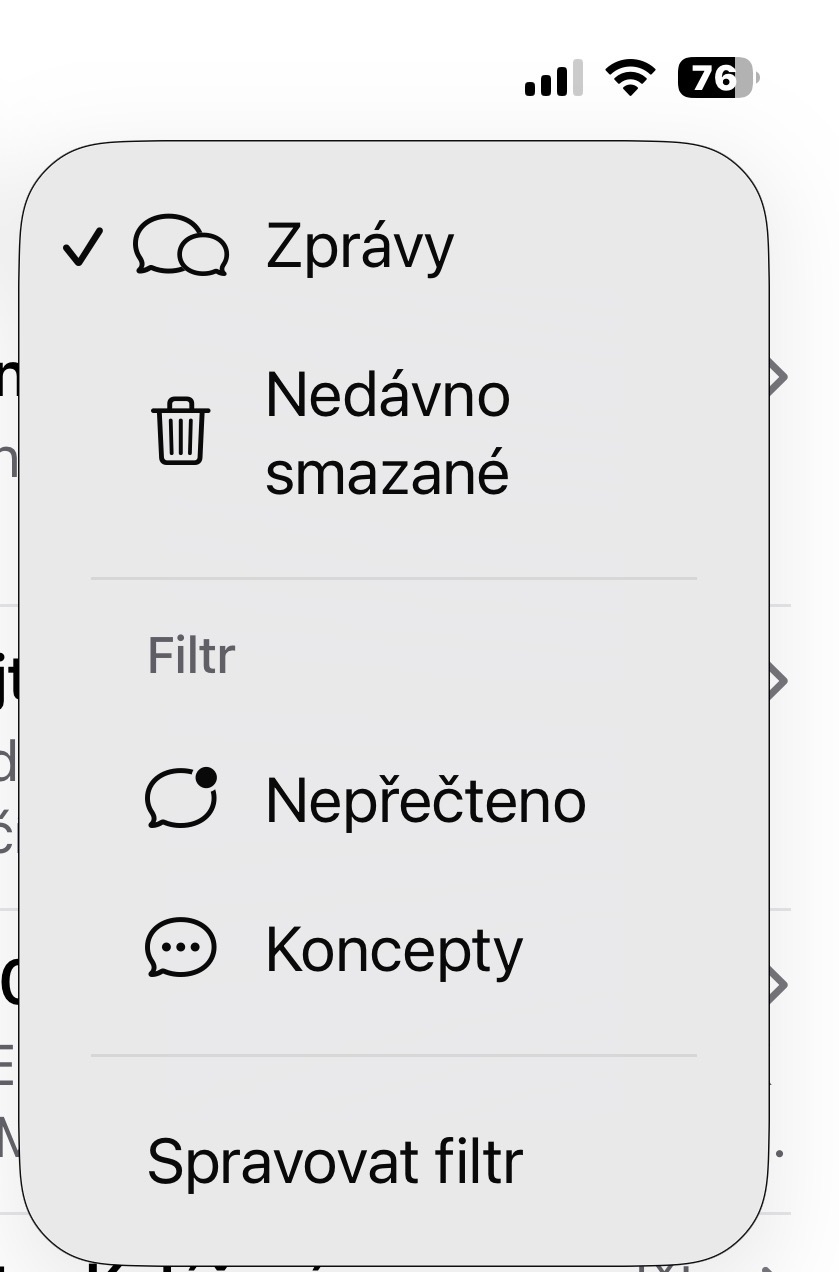Tap the cellular signal bars icon
This screenshot has height=1272, width=839.
(x=552, y=79)
